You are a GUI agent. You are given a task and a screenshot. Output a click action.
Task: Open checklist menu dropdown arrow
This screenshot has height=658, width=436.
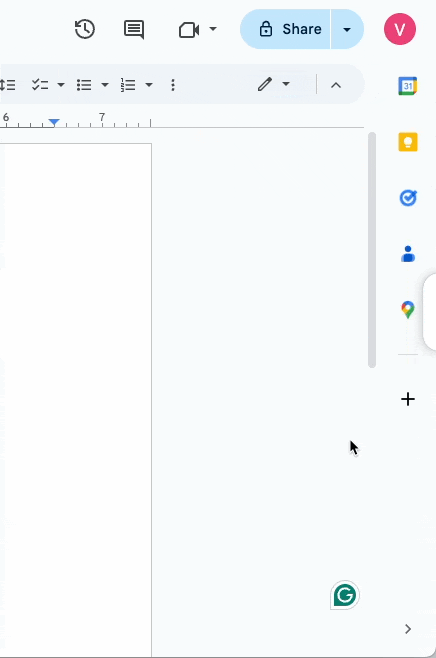coord(61,85)
